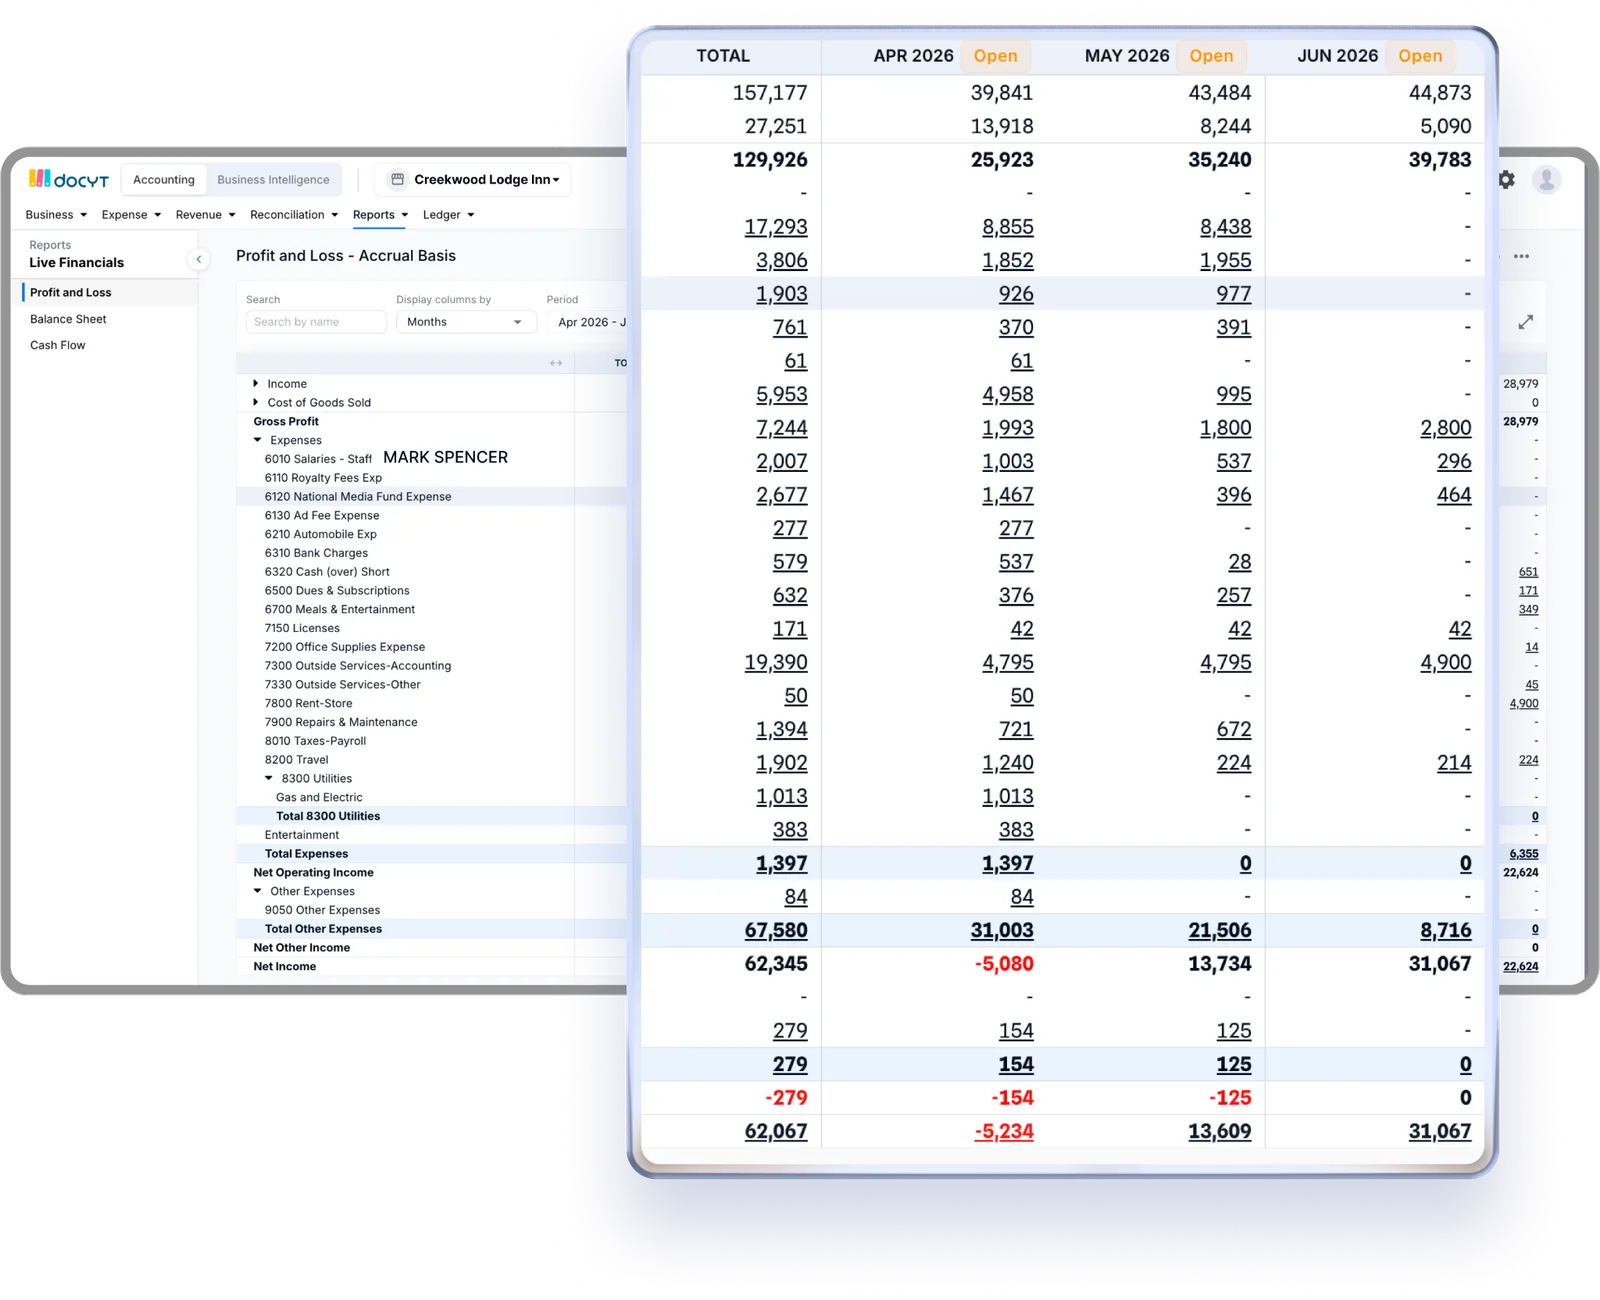
Task: Expand the report to fullscreen
Action: (x=1526, y=322)
